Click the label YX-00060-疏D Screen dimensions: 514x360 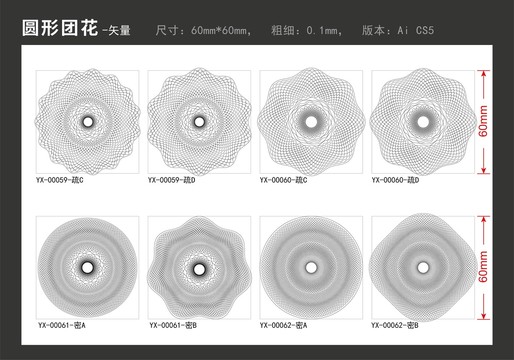pyautogui.click(x=395, y=180)
